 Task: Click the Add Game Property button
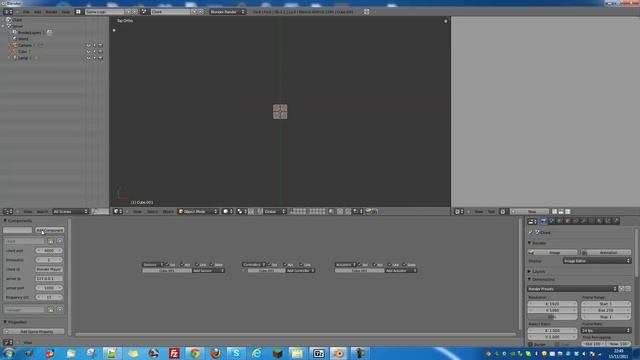pos(34,331)
